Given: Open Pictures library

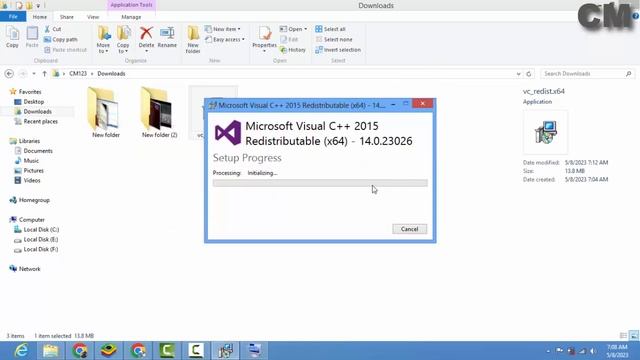Looking at the screenshot, I should tap(33, 171).
